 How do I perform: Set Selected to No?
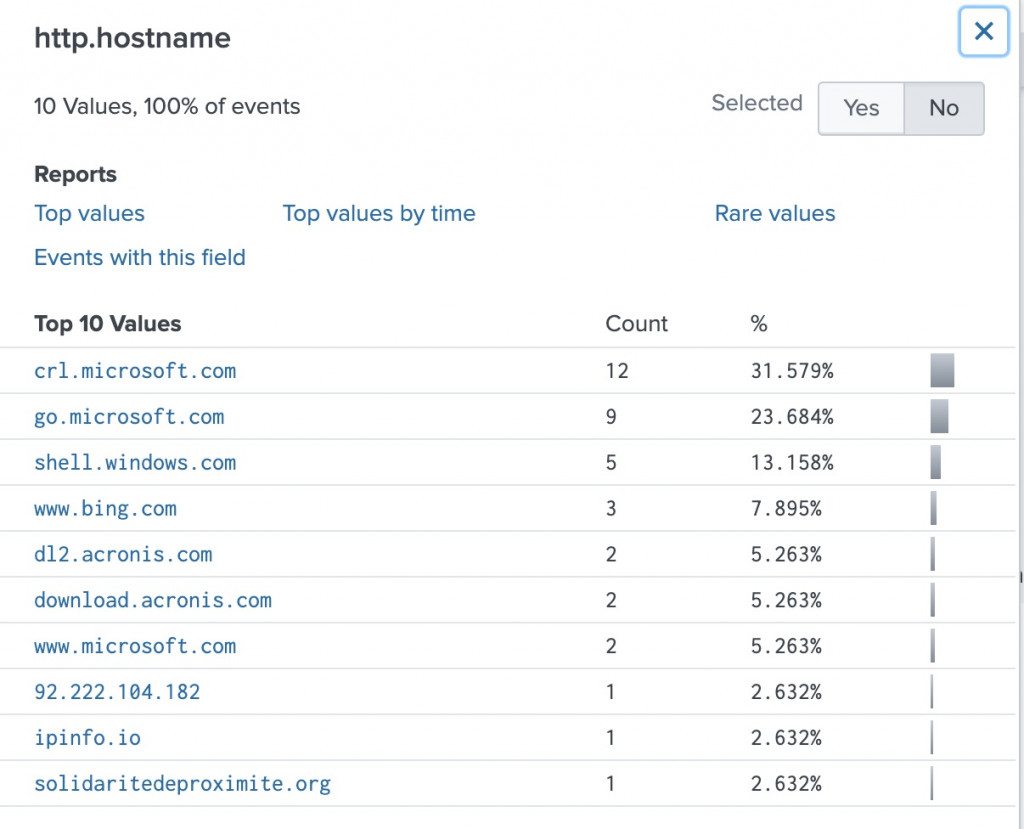(943, 108)
